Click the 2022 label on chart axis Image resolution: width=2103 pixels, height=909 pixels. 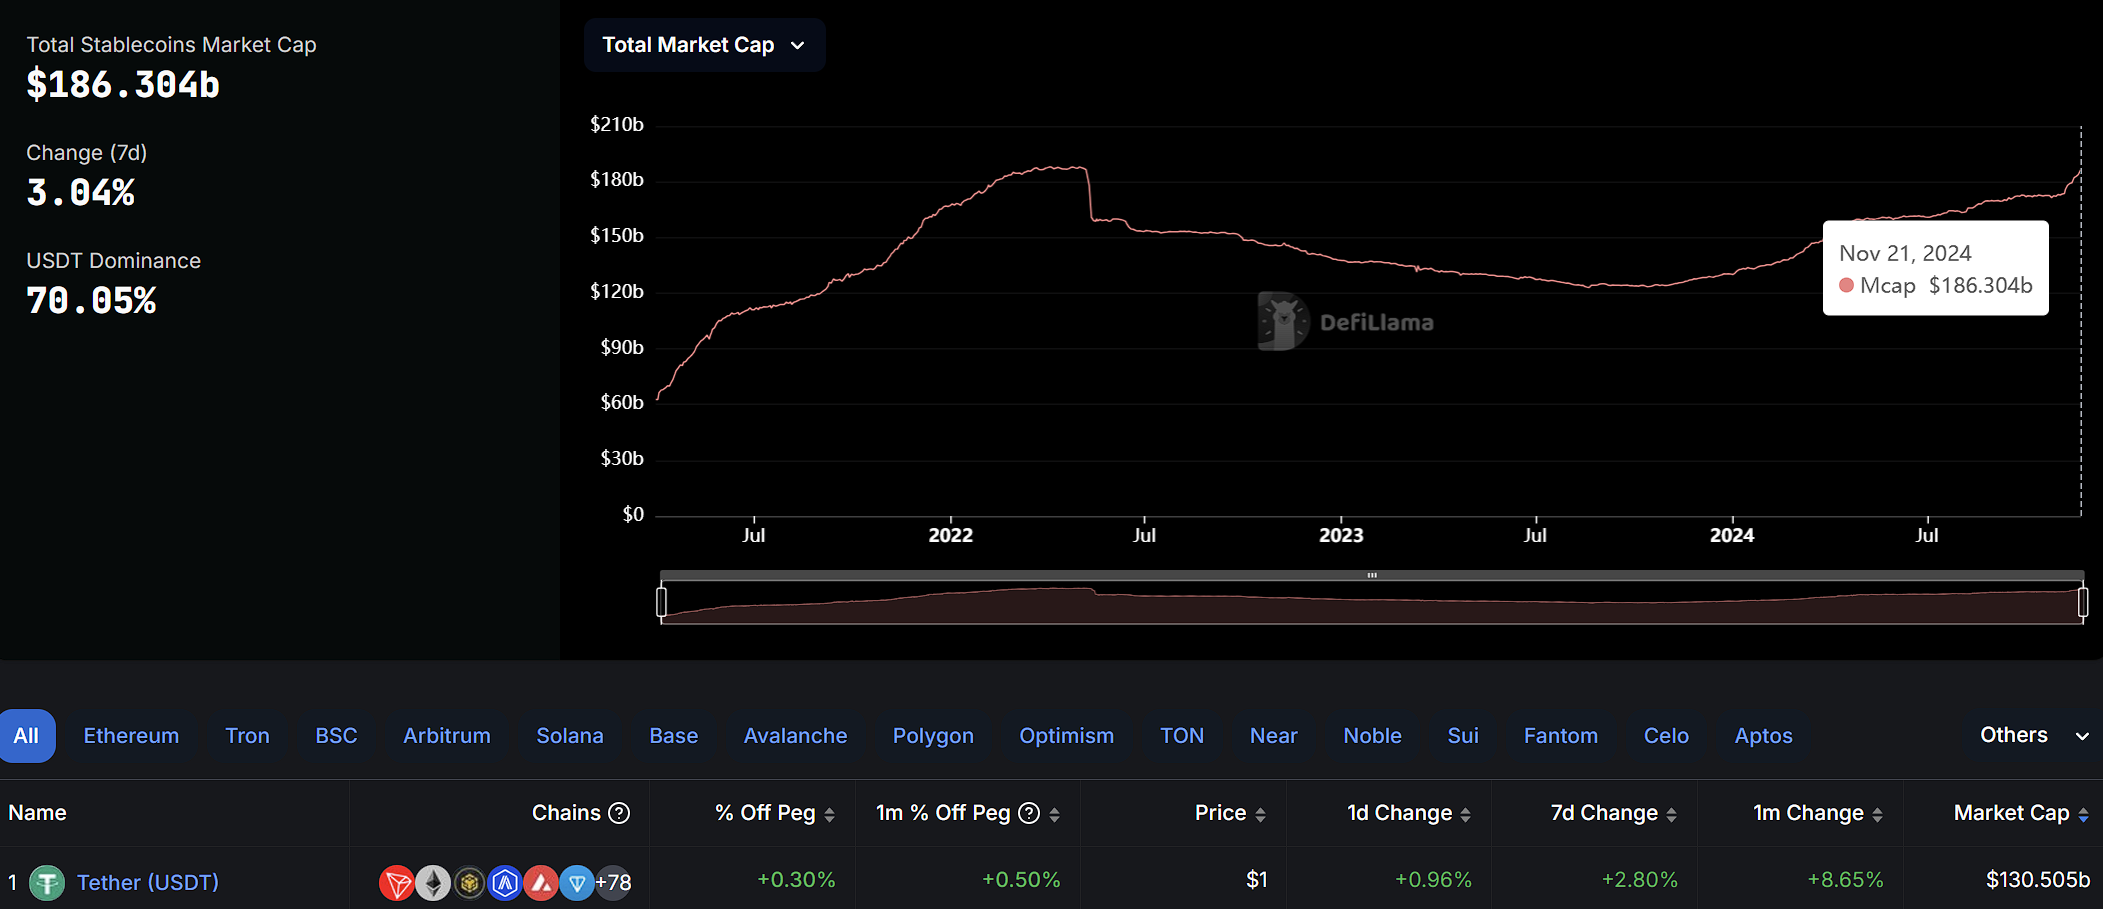click(x=950, y=536)
